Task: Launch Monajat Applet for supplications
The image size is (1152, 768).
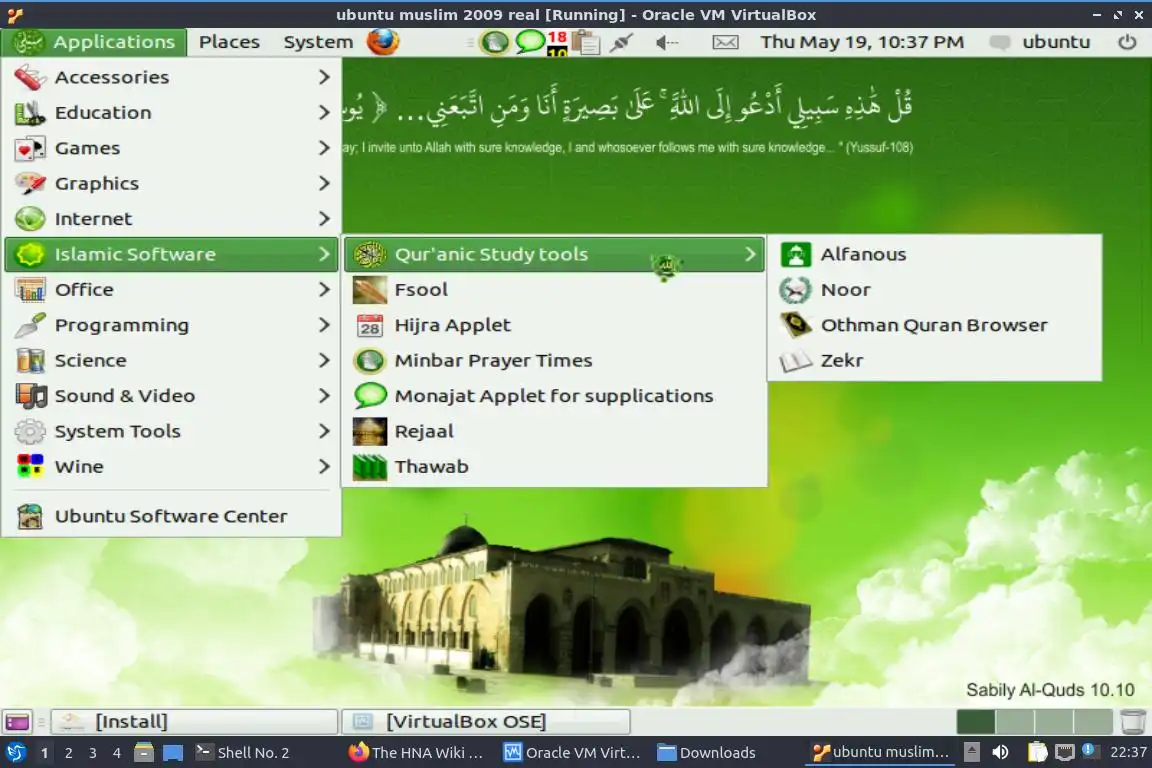Action: point(555,395)
